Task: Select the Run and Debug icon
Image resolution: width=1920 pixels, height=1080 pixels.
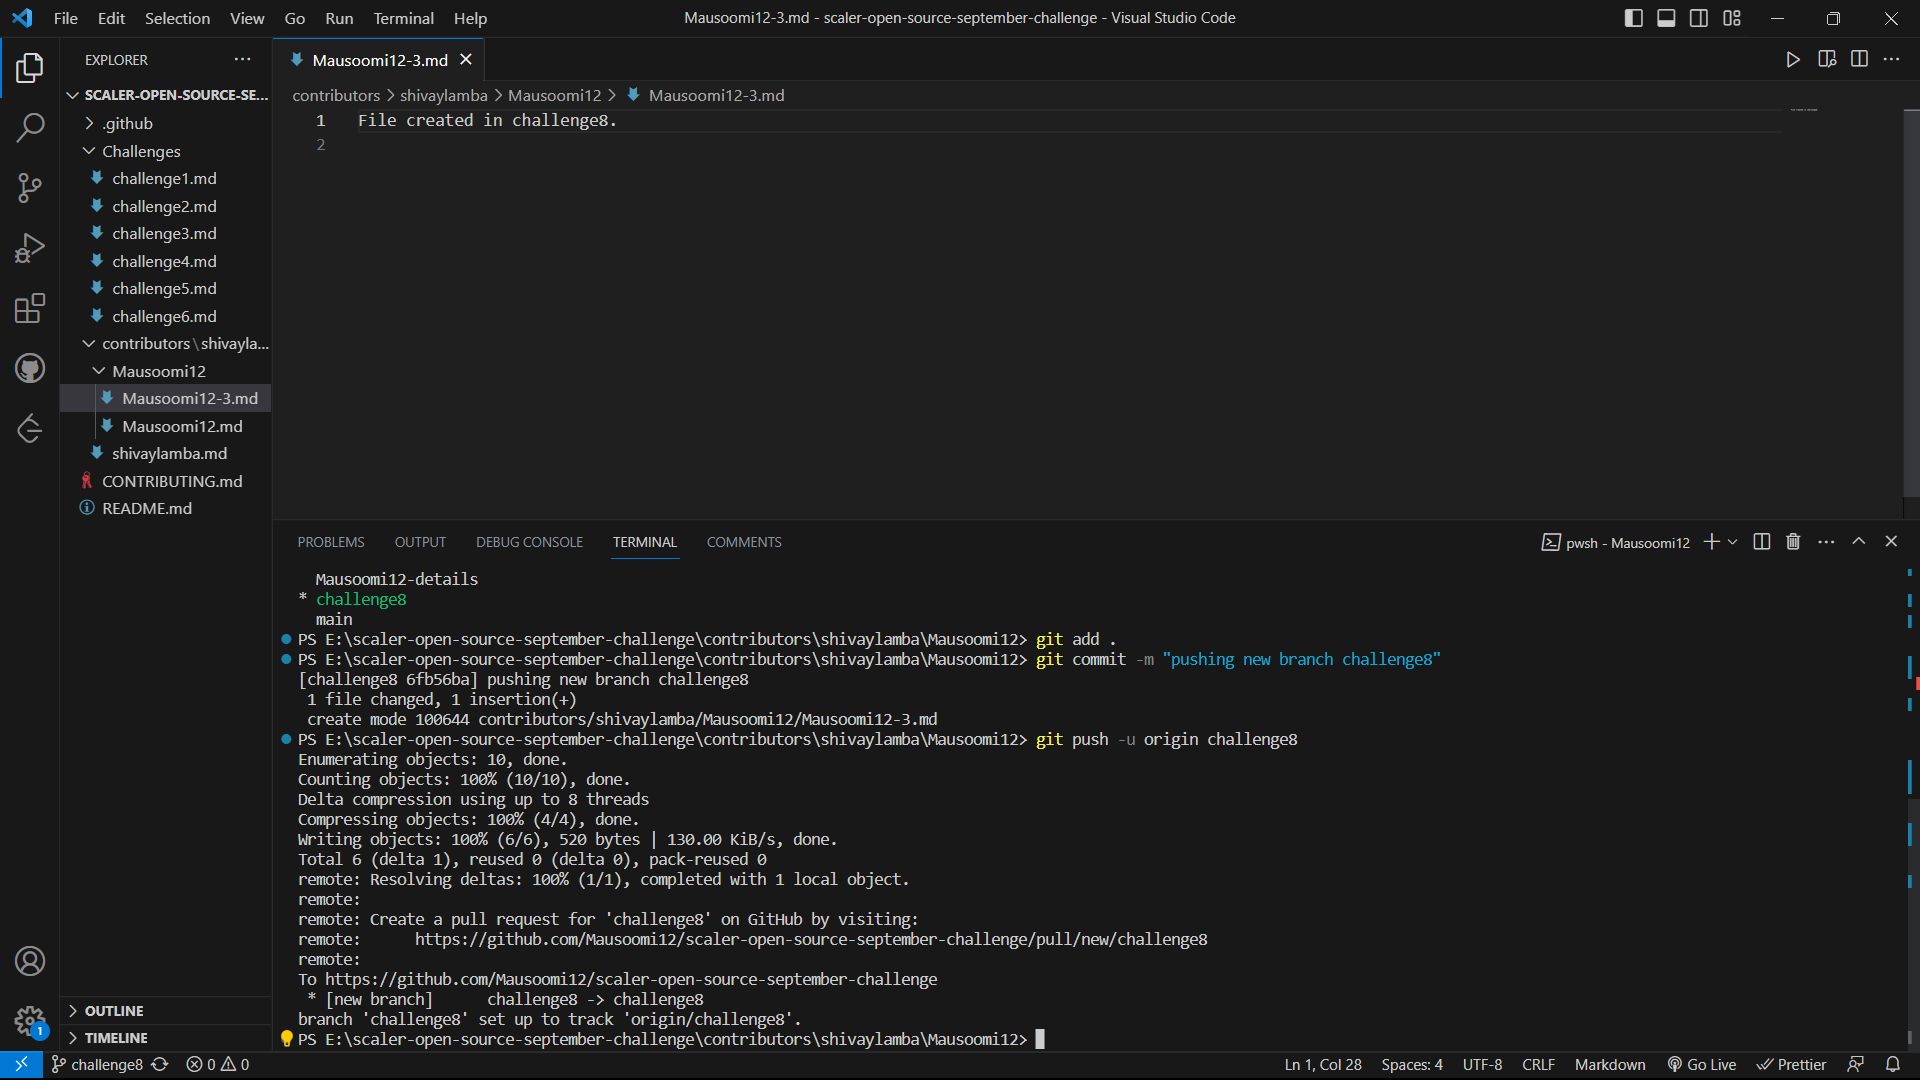Action: pos(30,247)
